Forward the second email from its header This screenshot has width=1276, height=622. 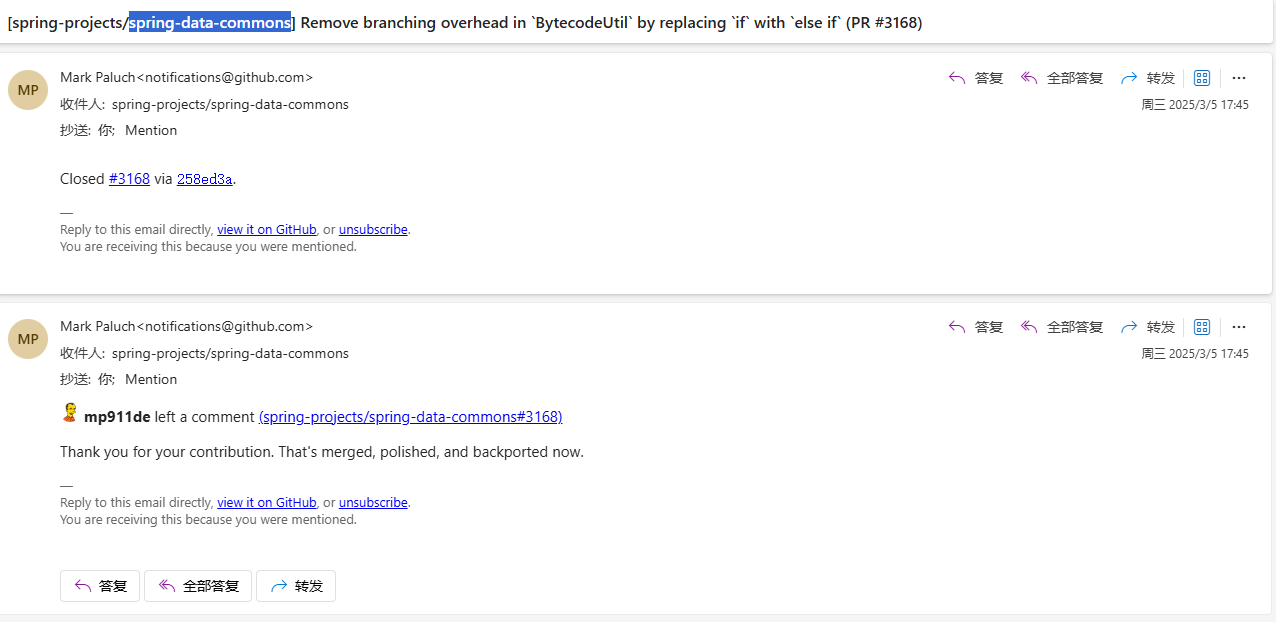tap(1147, 327)
